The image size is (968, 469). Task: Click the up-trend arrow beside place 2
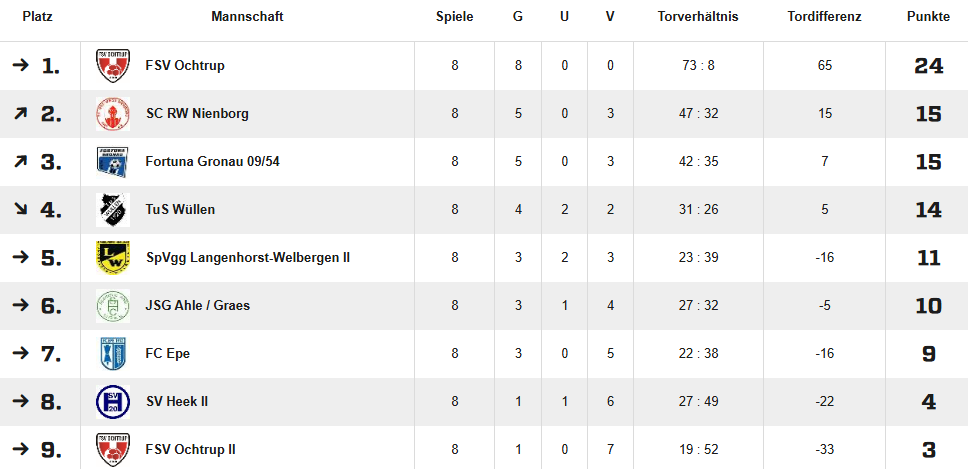[x=20, y=114]
